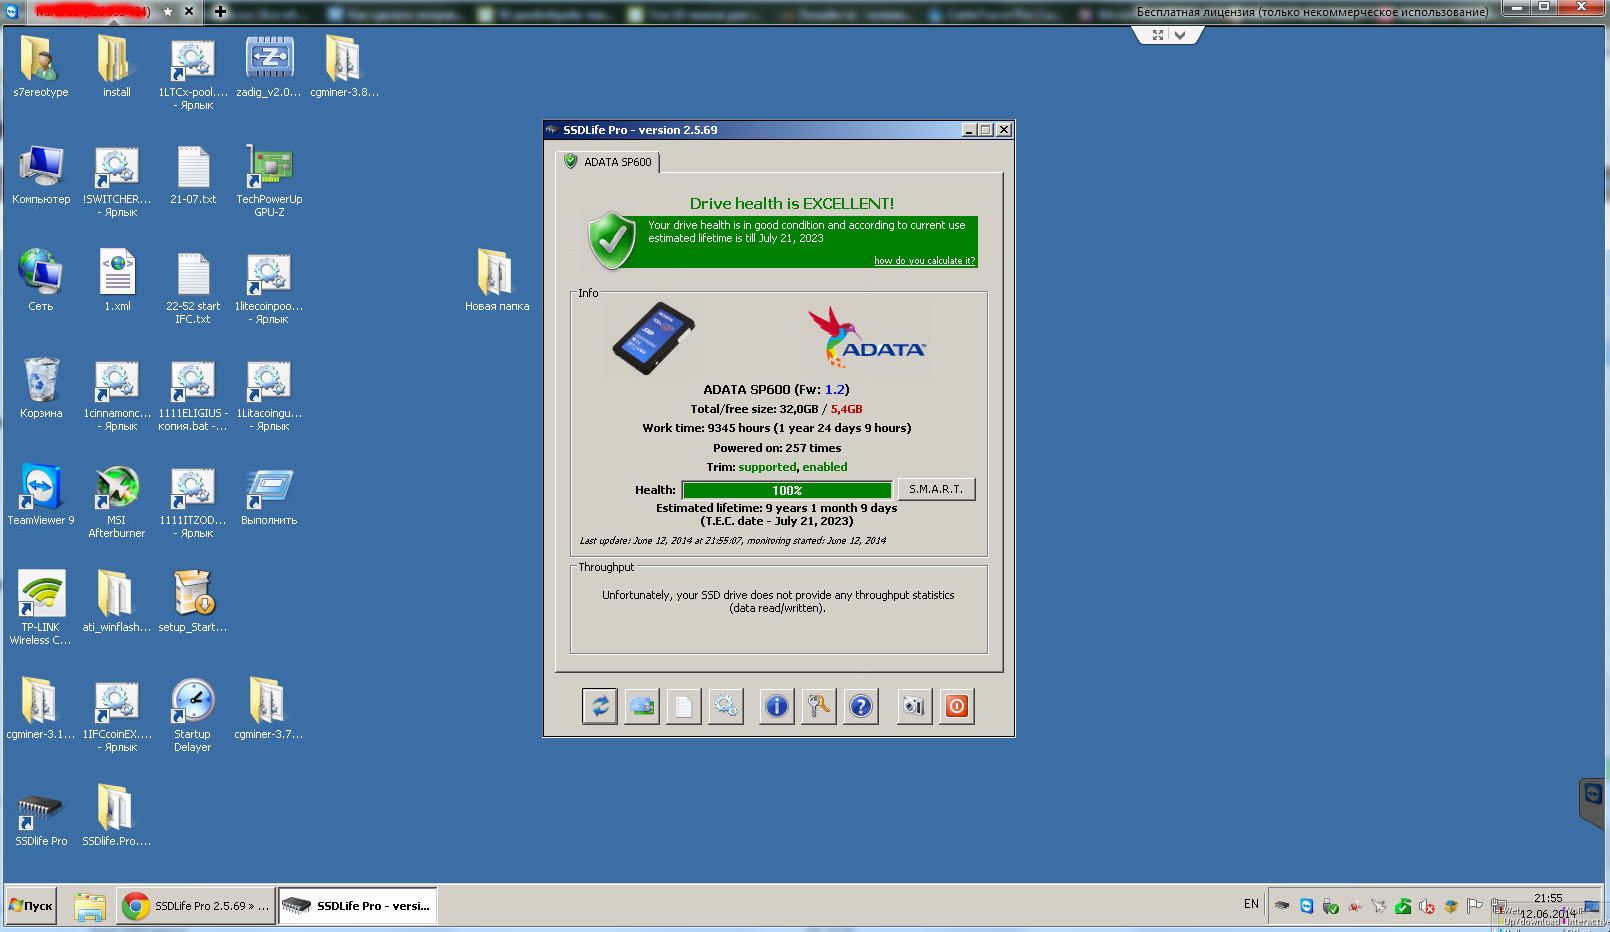This screenshot has width=1610, height=932.
Task: Expand the TeamViewer toolbar chevron arrow
Action: [1181, 35]
